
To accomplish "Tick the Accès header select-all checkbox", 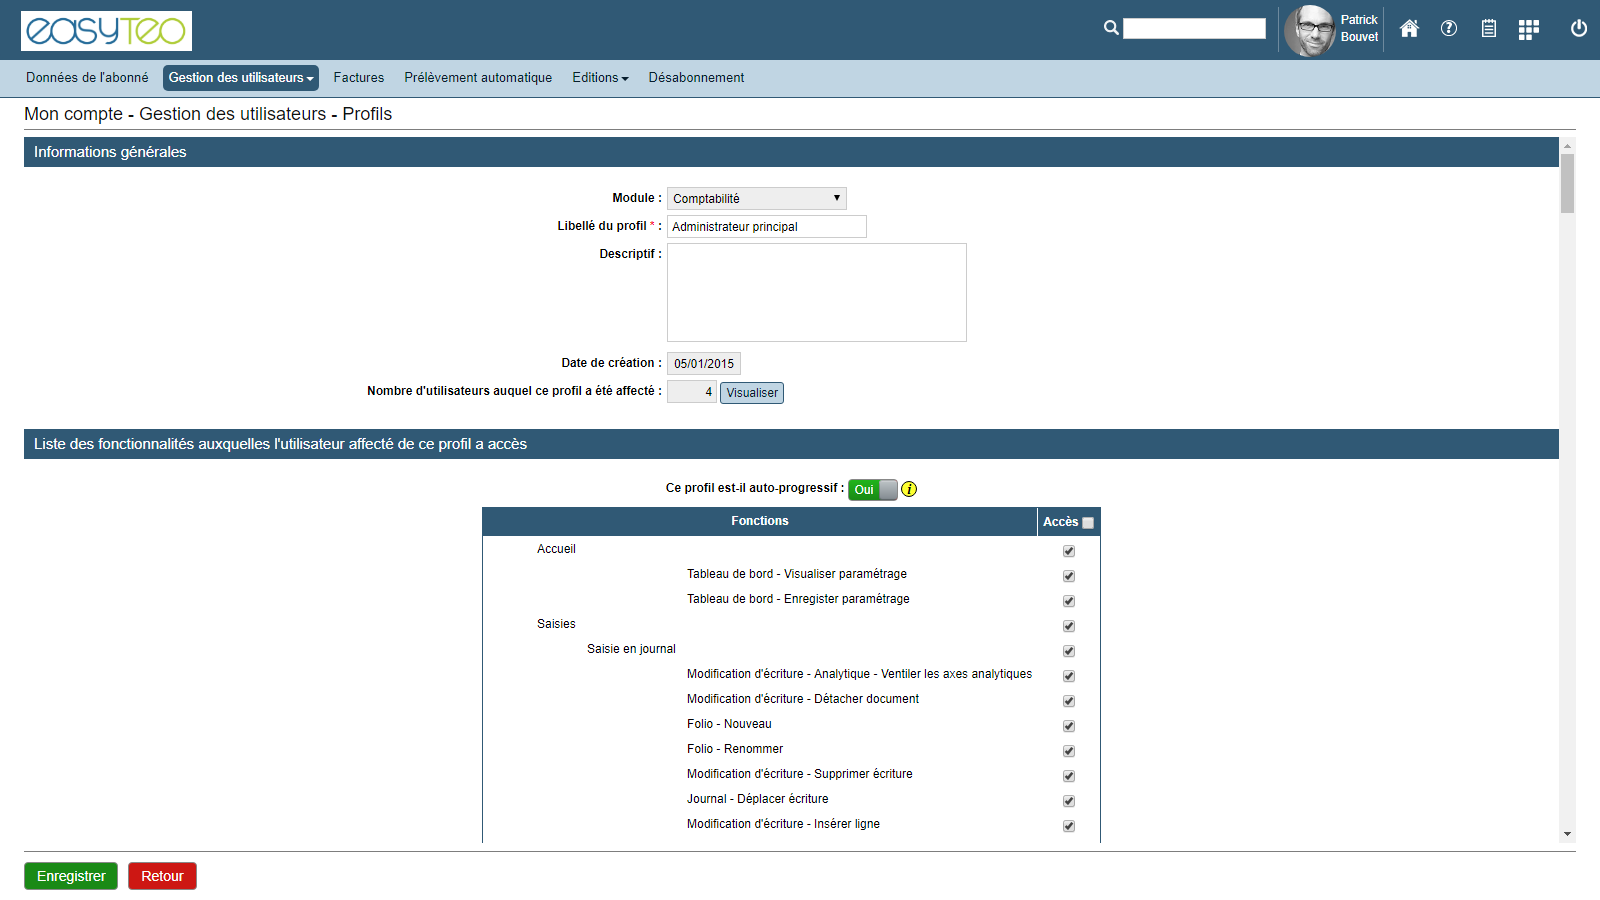I will click(x=1088, y=523).
